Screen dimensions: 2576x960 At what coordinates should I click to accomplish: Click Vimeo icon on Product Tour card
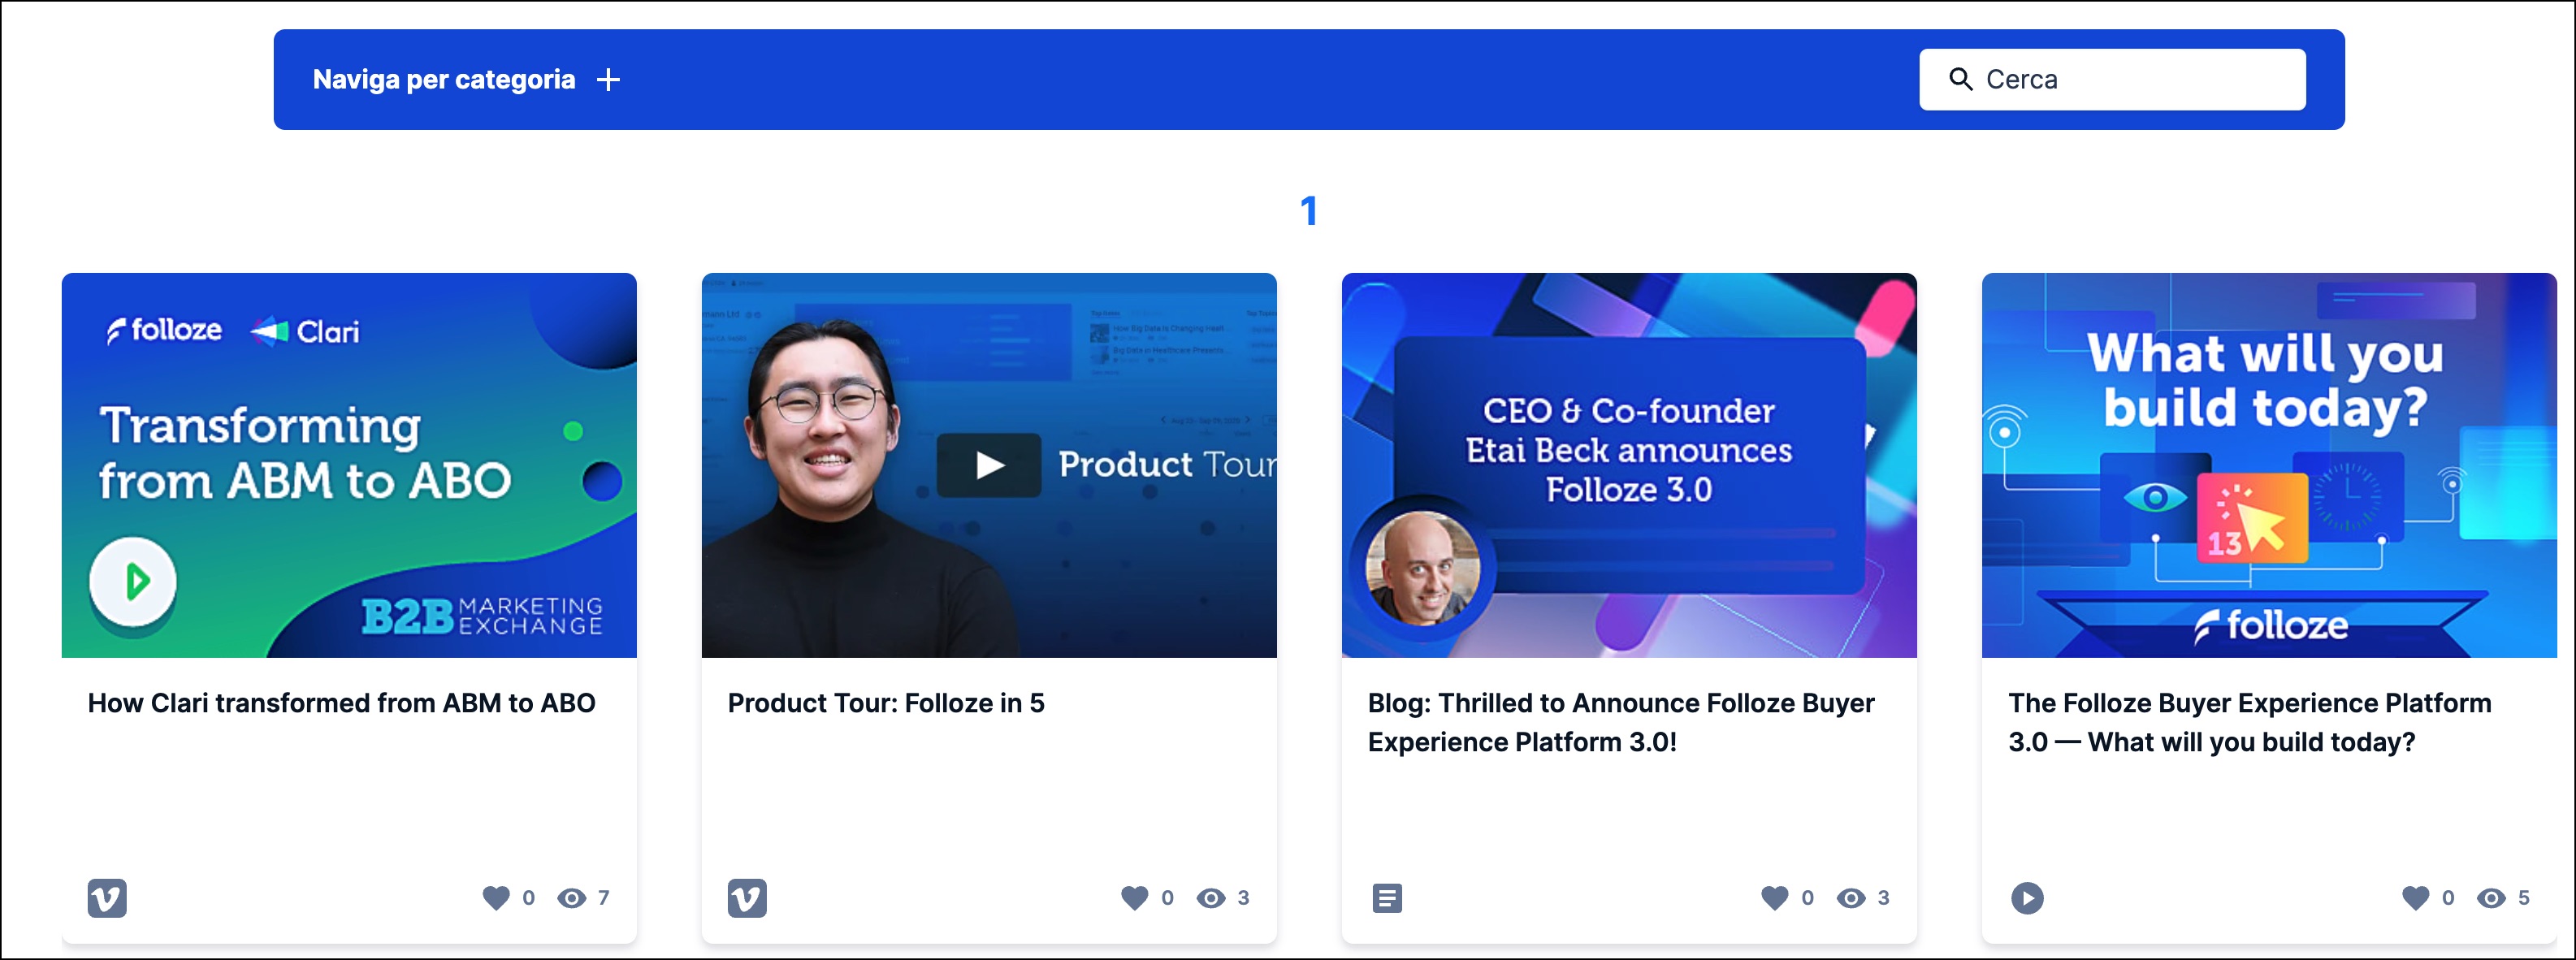click(747, 897)
